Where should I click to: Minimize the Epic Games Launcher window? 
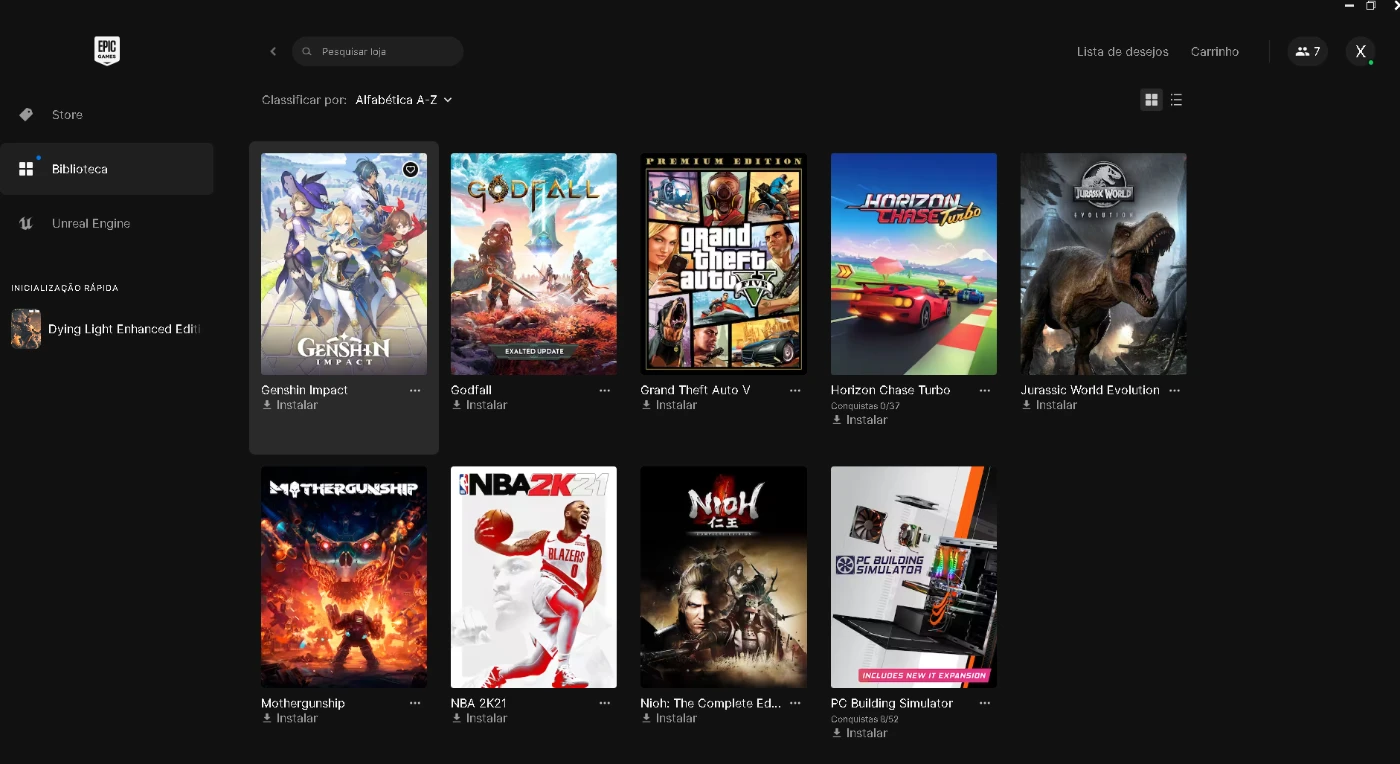point(1349,6)
